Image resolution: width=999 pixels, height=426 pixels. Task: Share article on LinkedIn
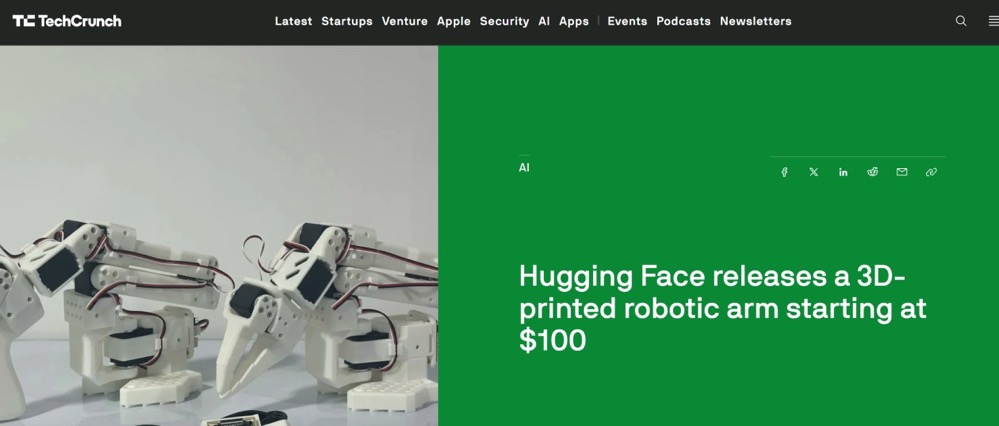843,172
